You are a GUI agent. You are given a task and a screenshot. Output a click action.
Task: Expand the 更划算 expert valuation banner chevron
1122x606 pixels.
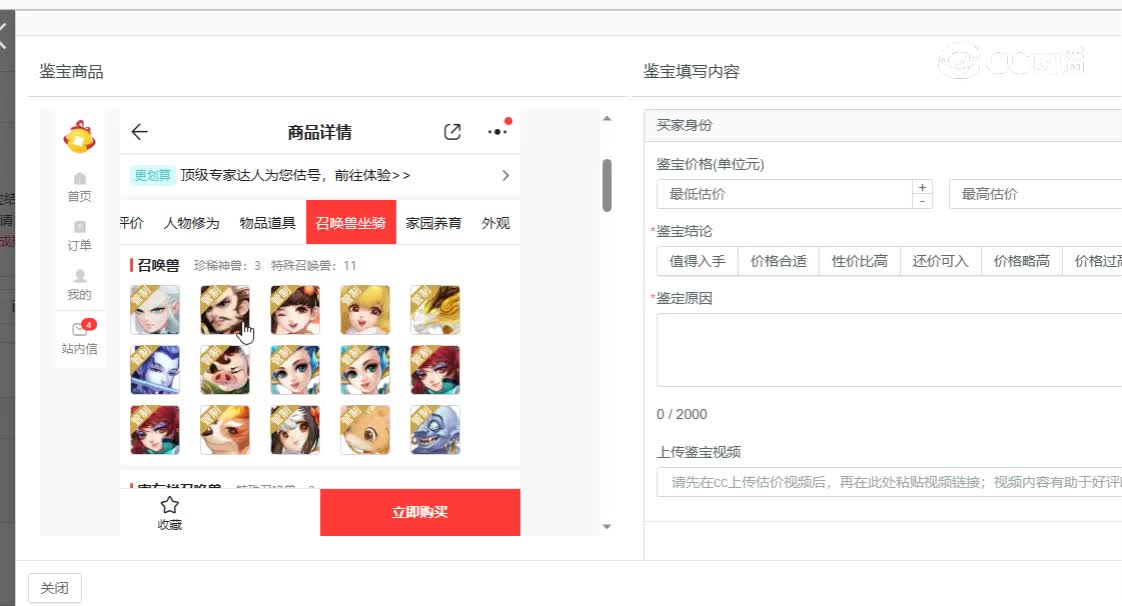pos(506,175)
